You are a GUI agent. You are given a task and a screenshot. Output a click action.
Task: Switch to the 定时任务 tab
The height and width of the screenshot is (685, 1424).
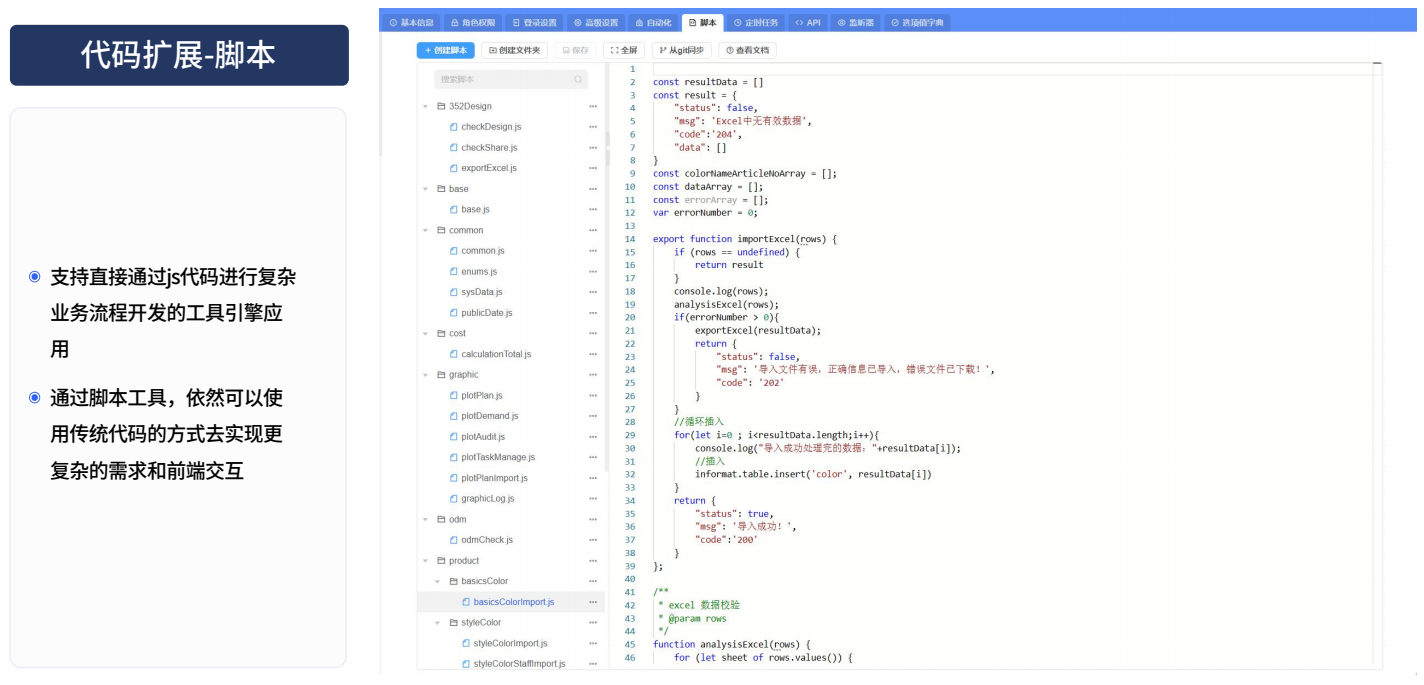pos(755,22)
